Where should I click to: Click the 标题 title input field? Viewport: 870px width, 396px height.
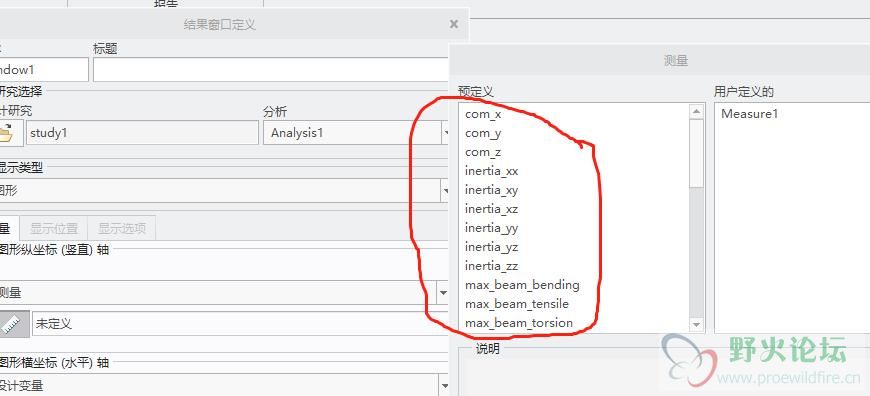(271, 70)
